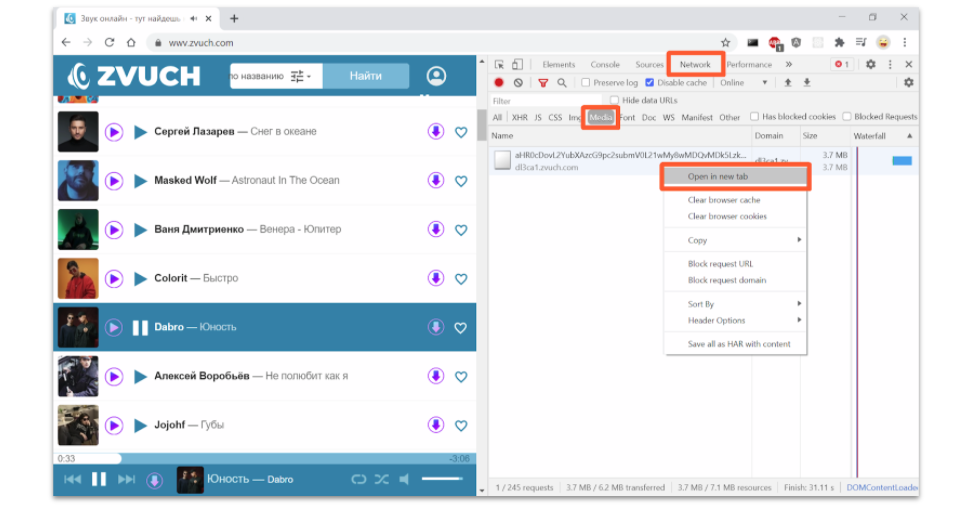Expand the Header Options submenu
The width and height of the screenshot is (966, 510).
(736, 320)
